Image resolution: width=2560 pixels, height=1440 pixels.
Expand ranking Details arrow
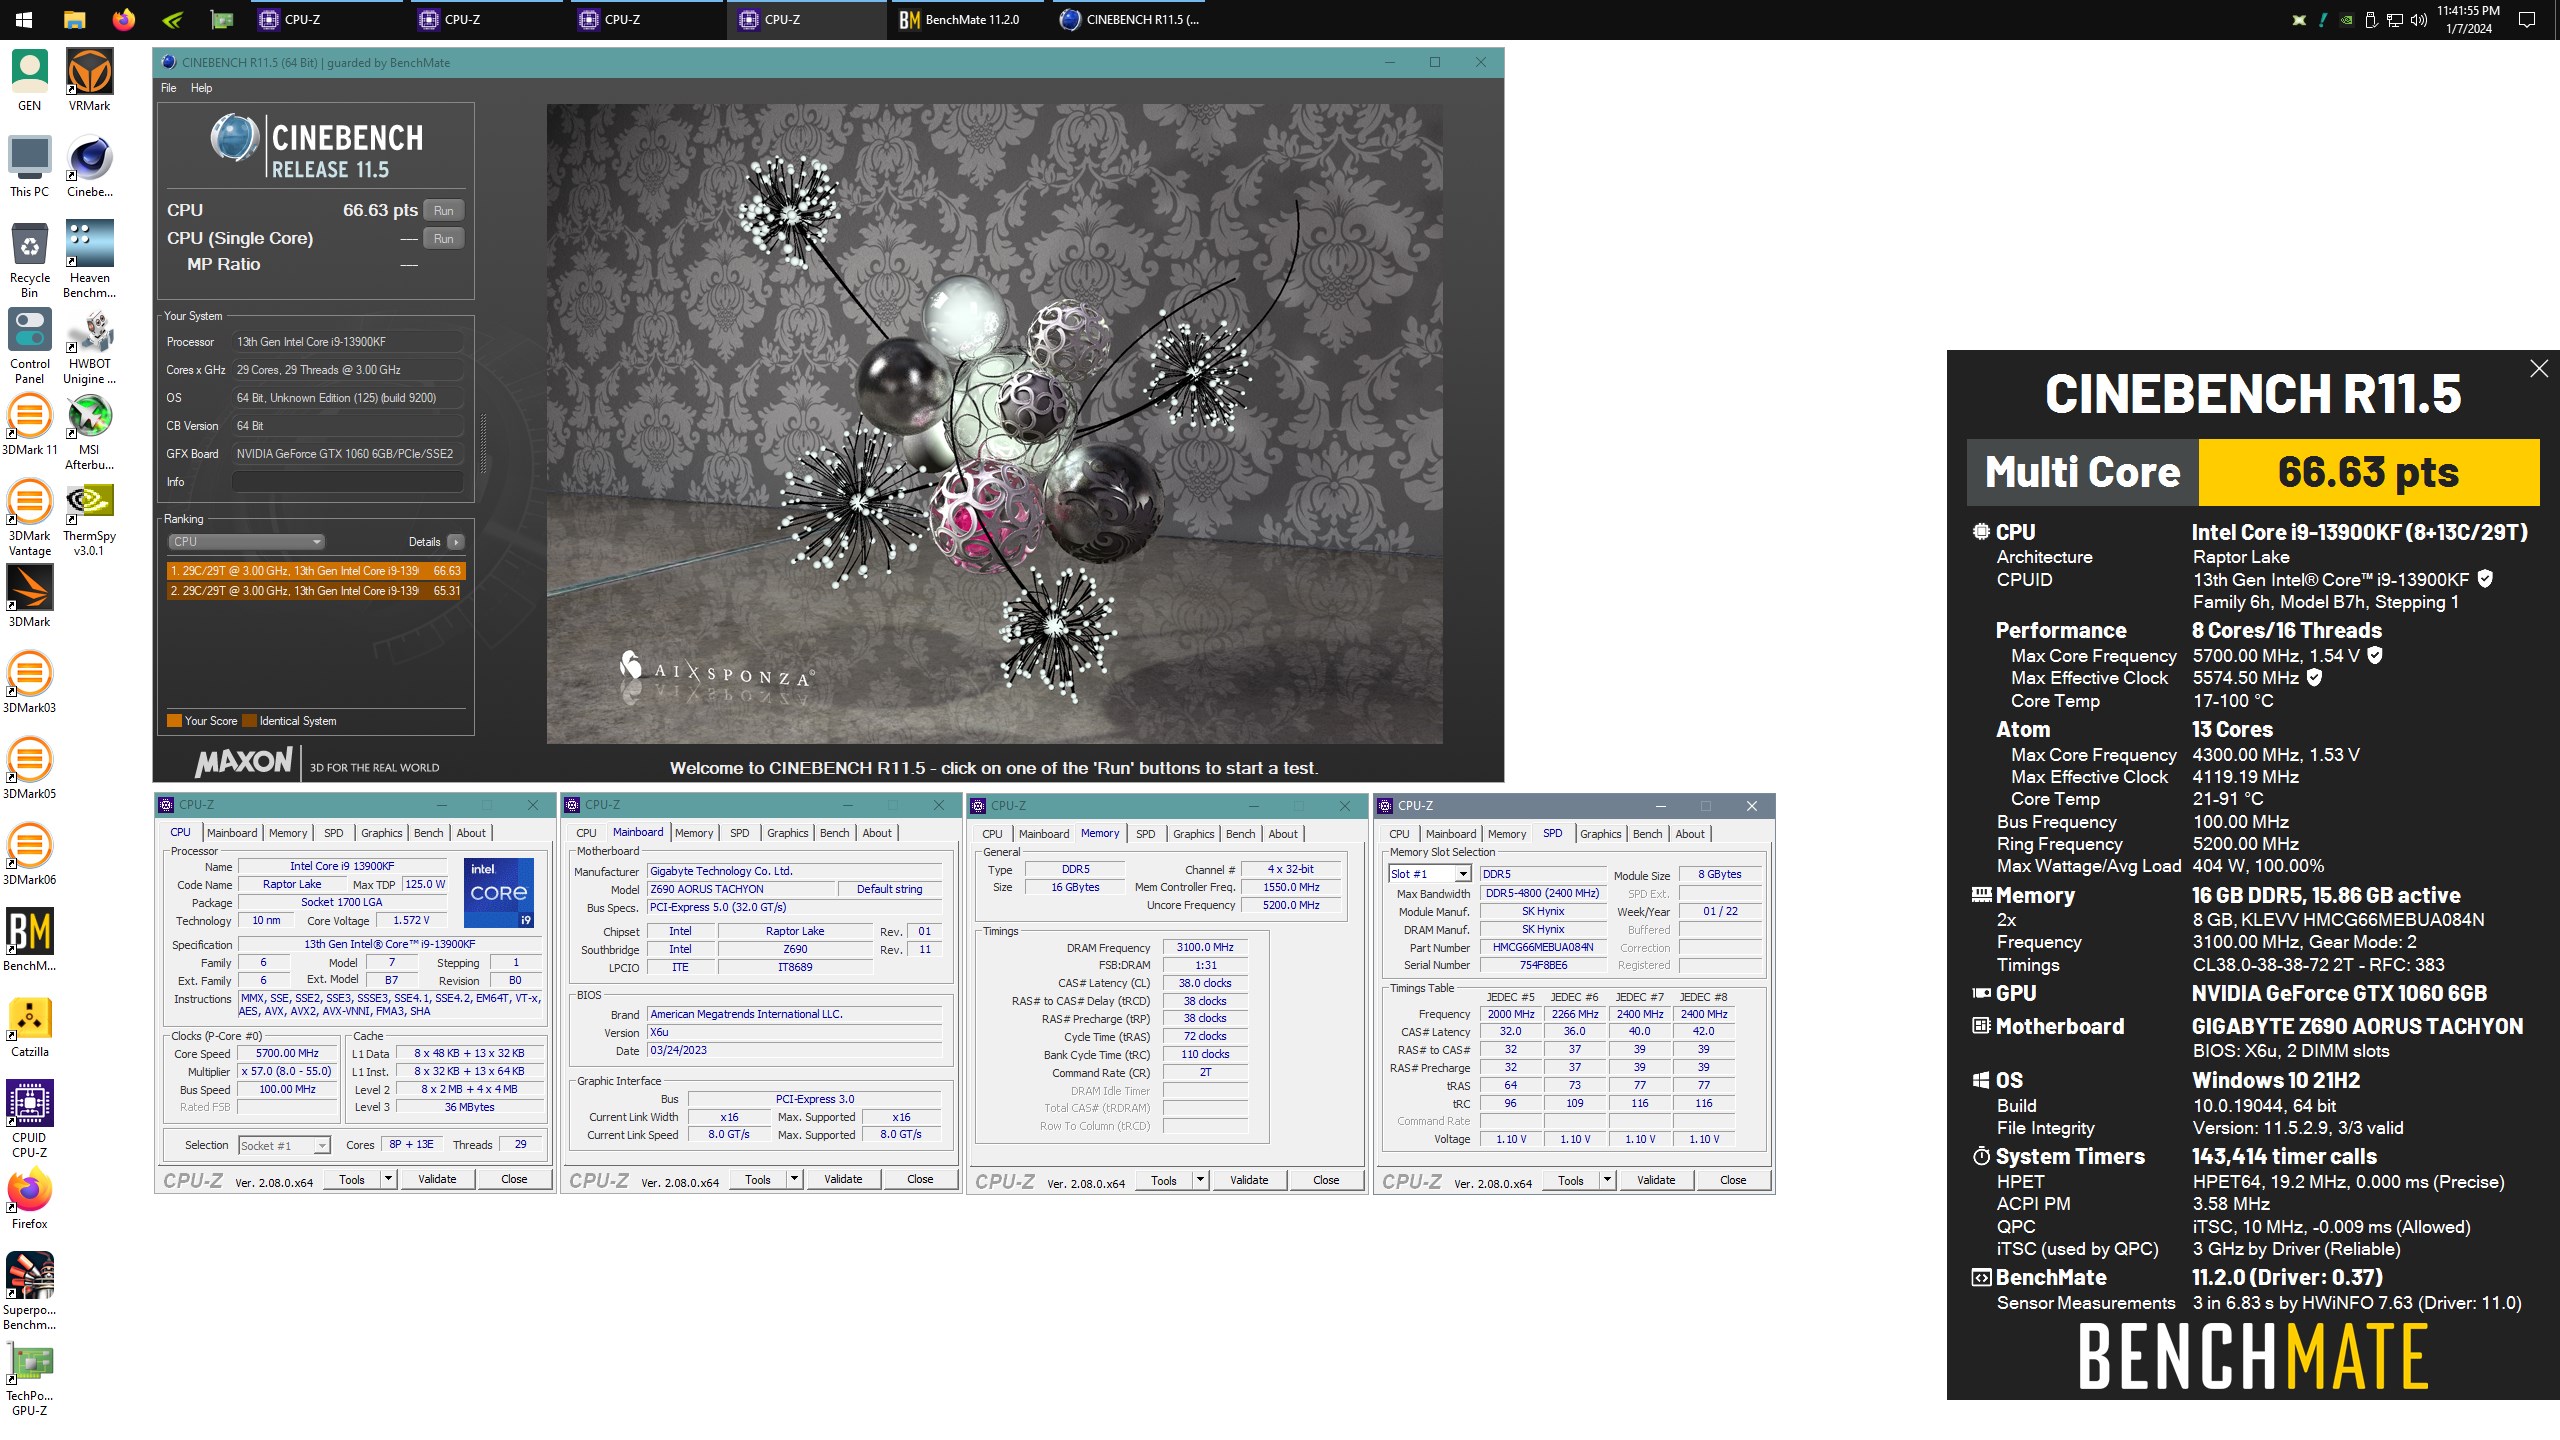pos(455,542)
